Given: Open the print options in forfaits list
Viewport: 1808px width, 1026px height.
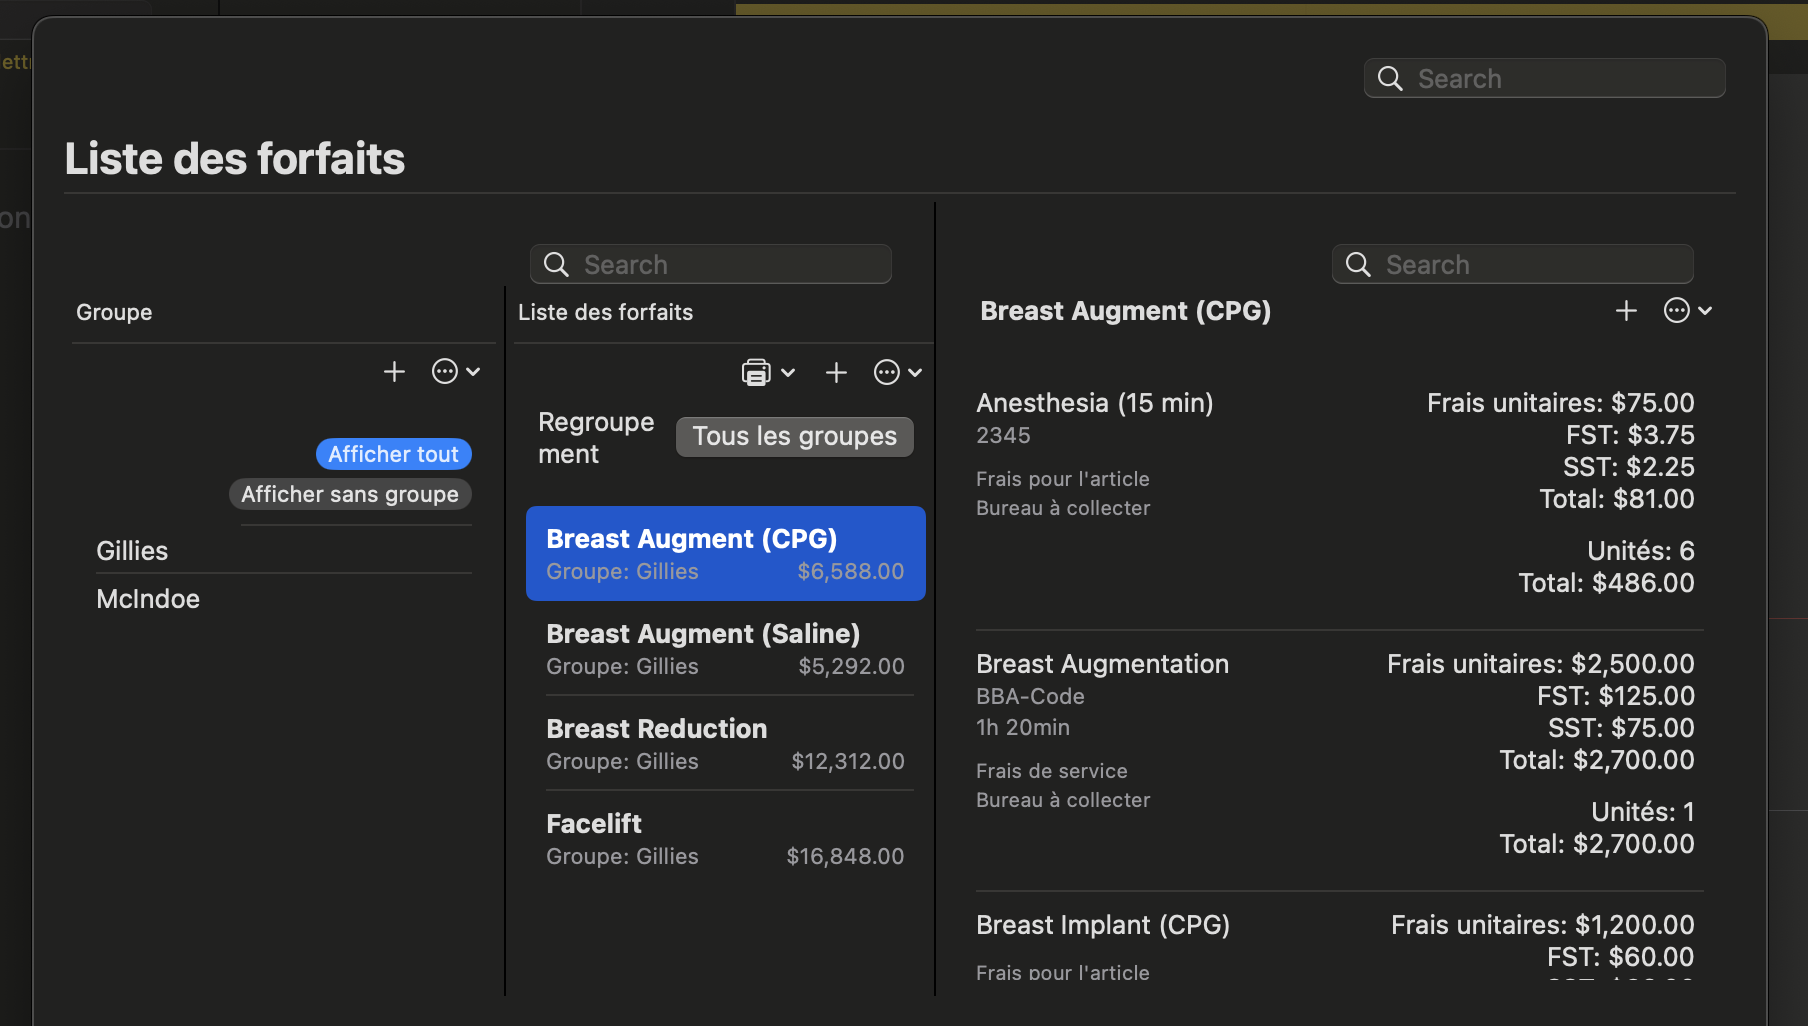Looking at the screenshot, I should 768,373.
